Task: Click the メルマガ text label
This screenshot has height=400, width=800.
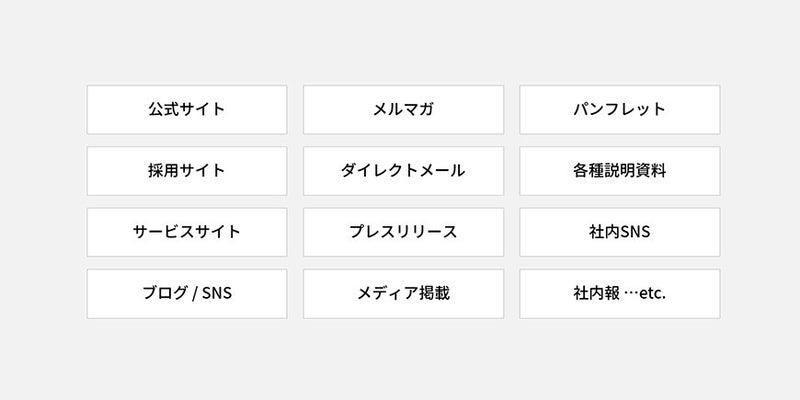Action: [403, 109]
